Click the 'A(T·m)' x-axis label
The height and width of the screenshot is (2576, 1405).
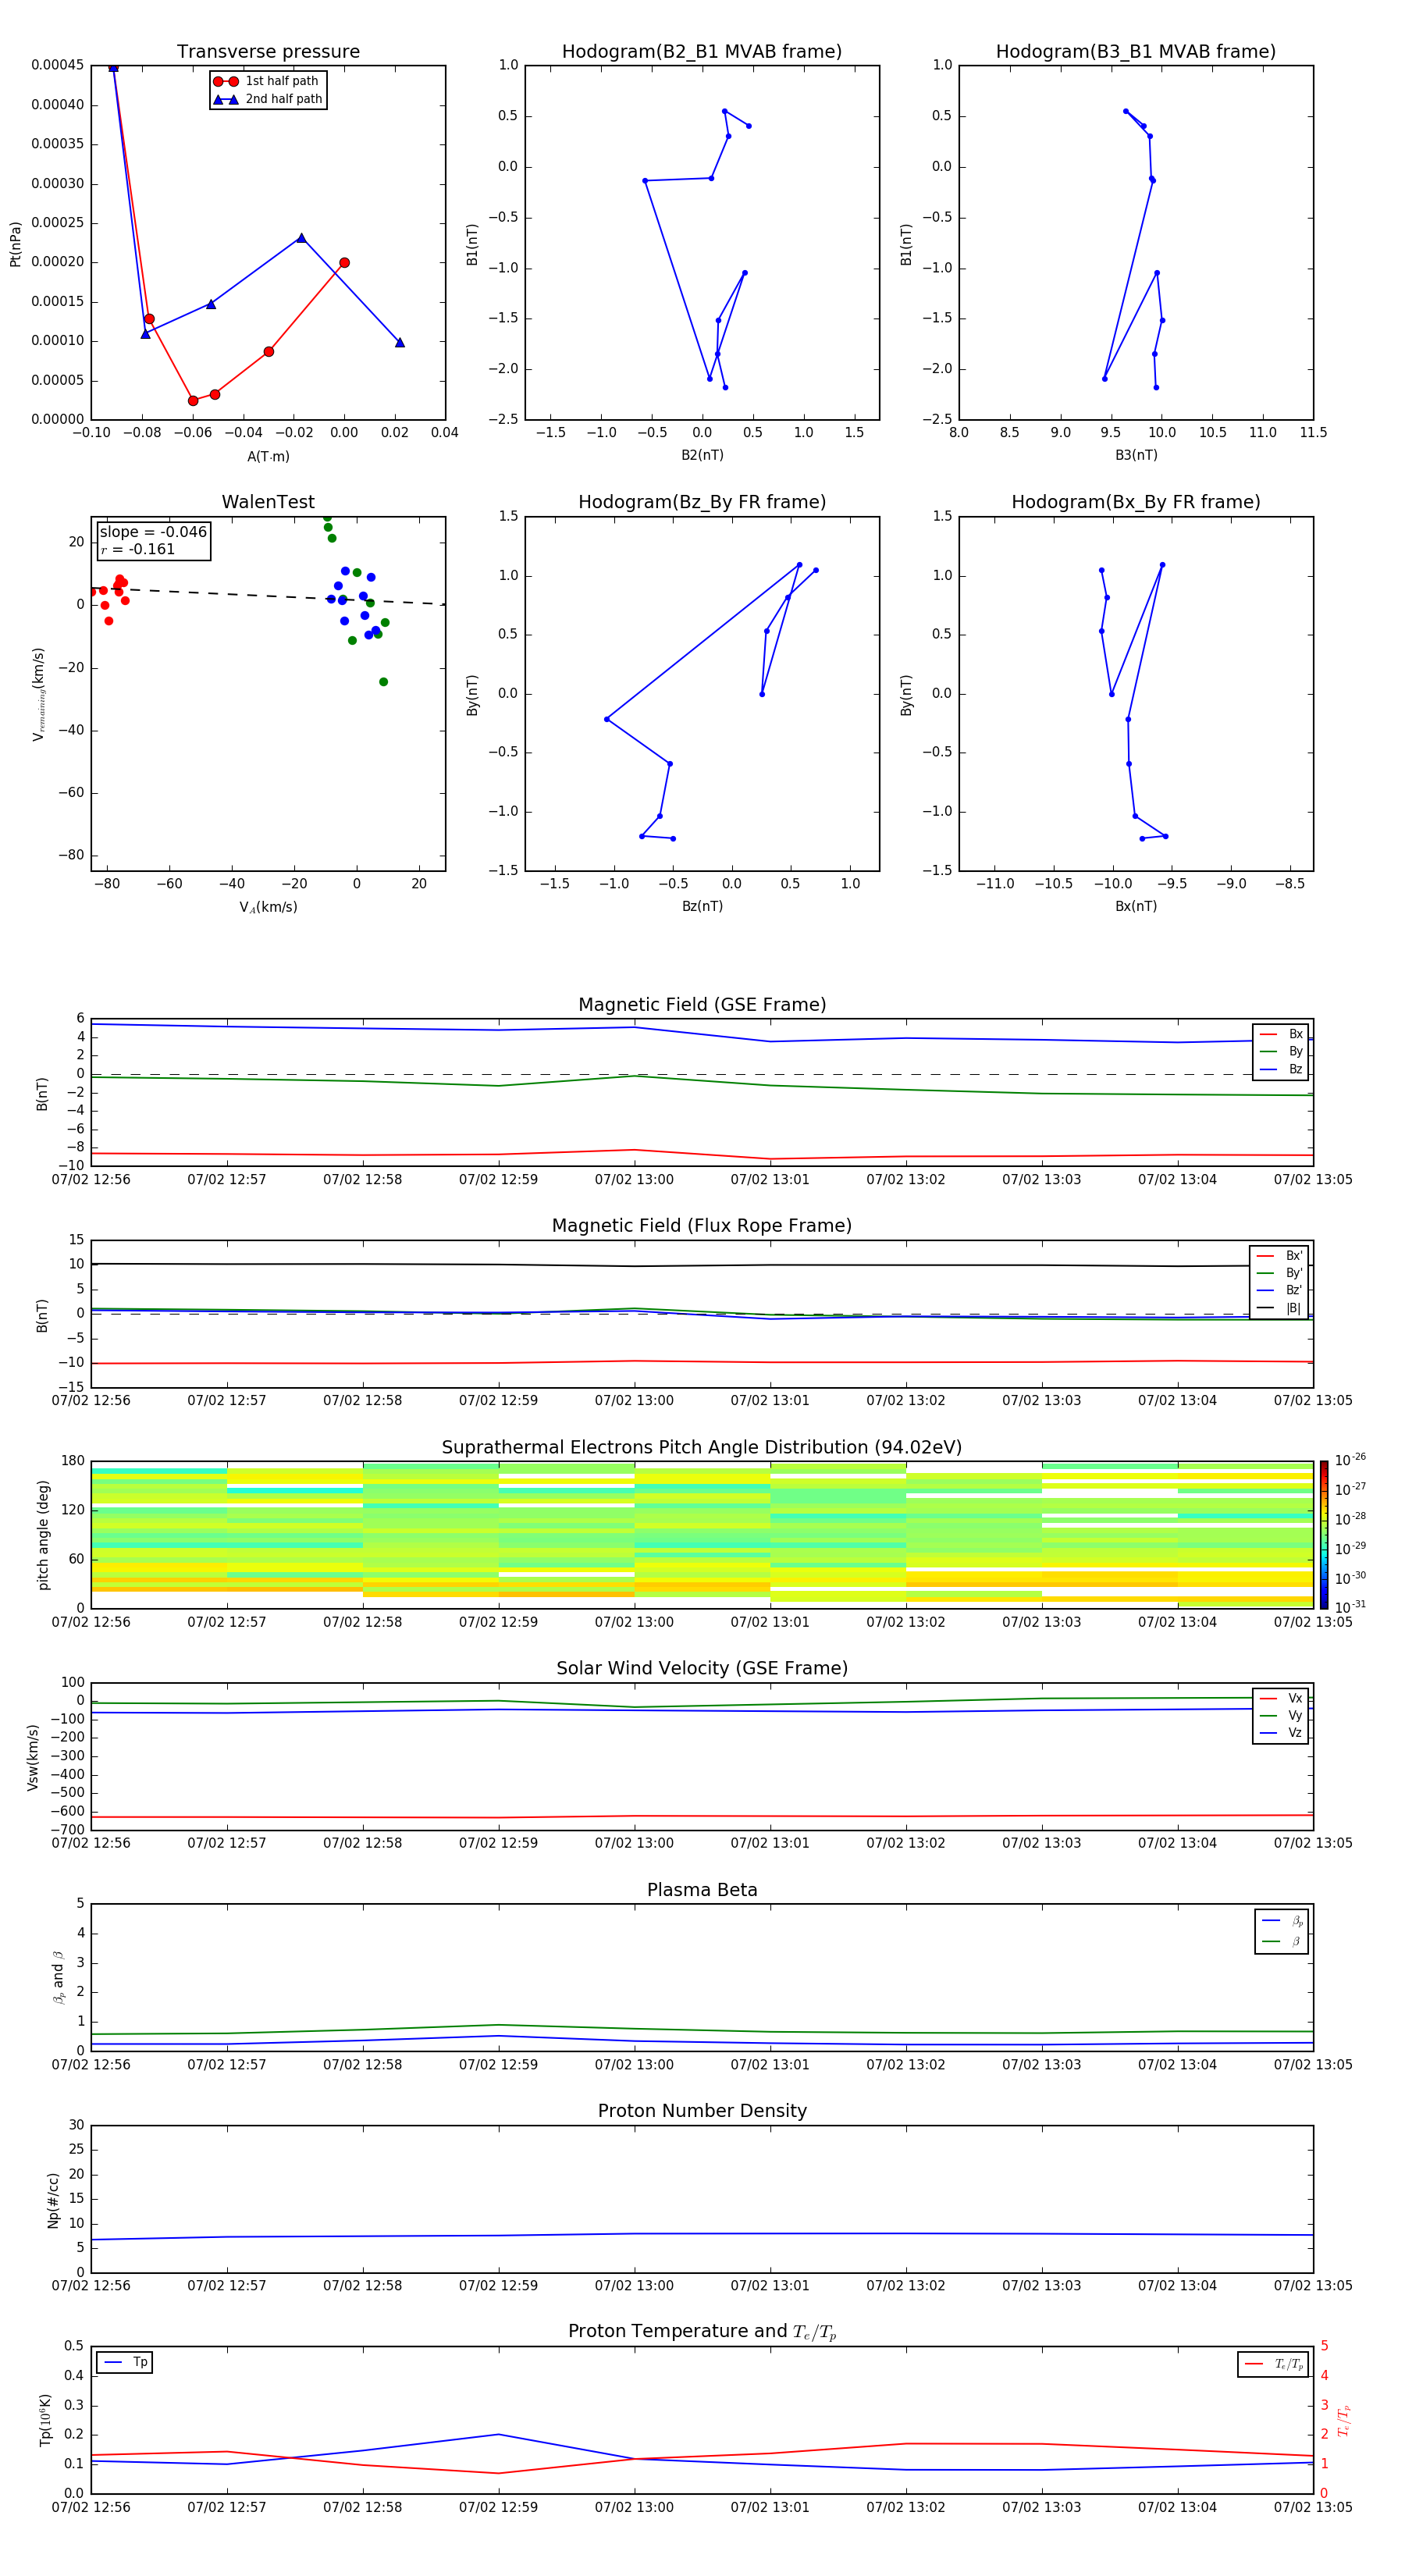click(x=268, y=457)
